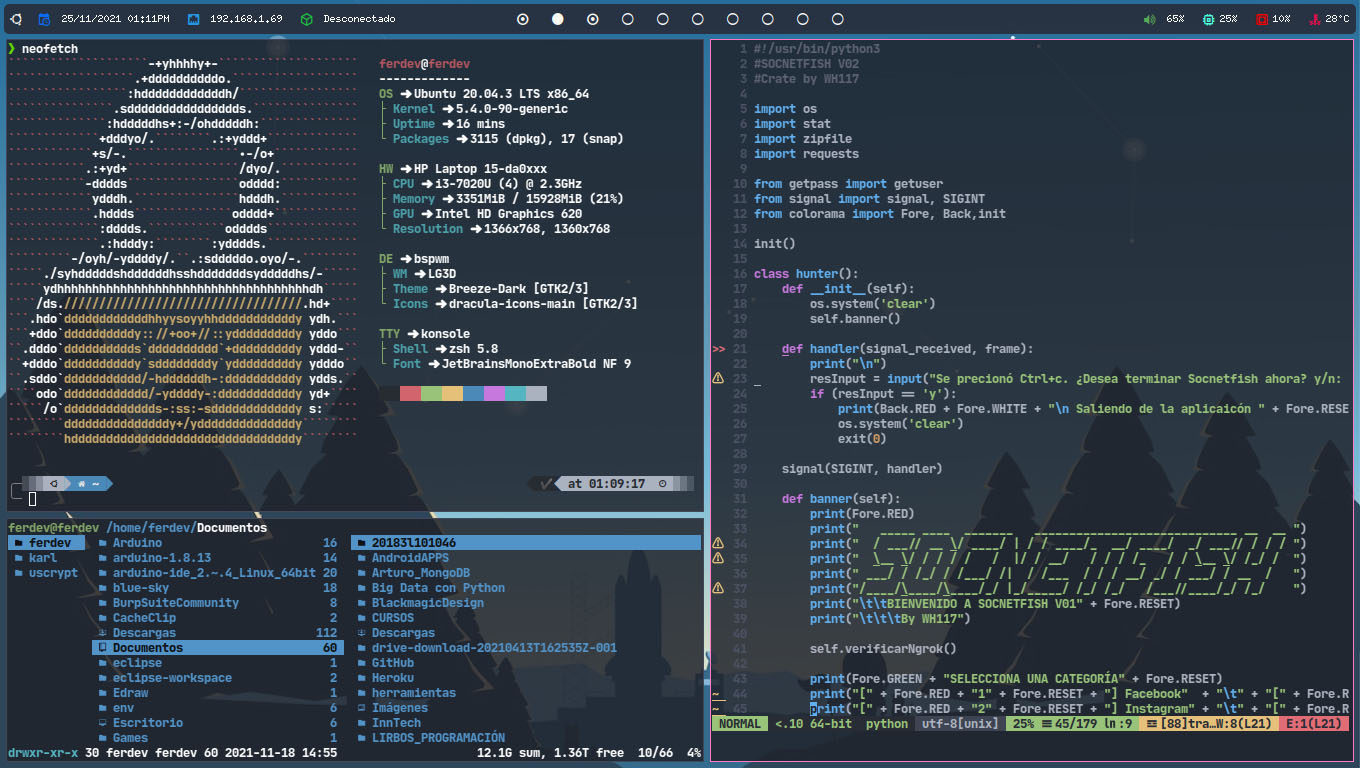The image size is (1360, 768).
Task: Click the temperature icon showing 28°C
Action: pos(1316,19)
